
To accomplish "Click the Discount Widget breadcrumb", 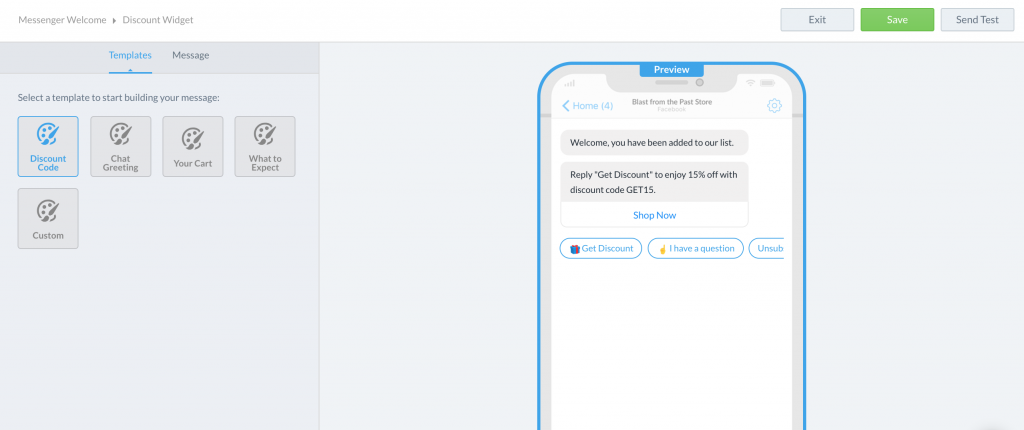I will tap(158, 20).
